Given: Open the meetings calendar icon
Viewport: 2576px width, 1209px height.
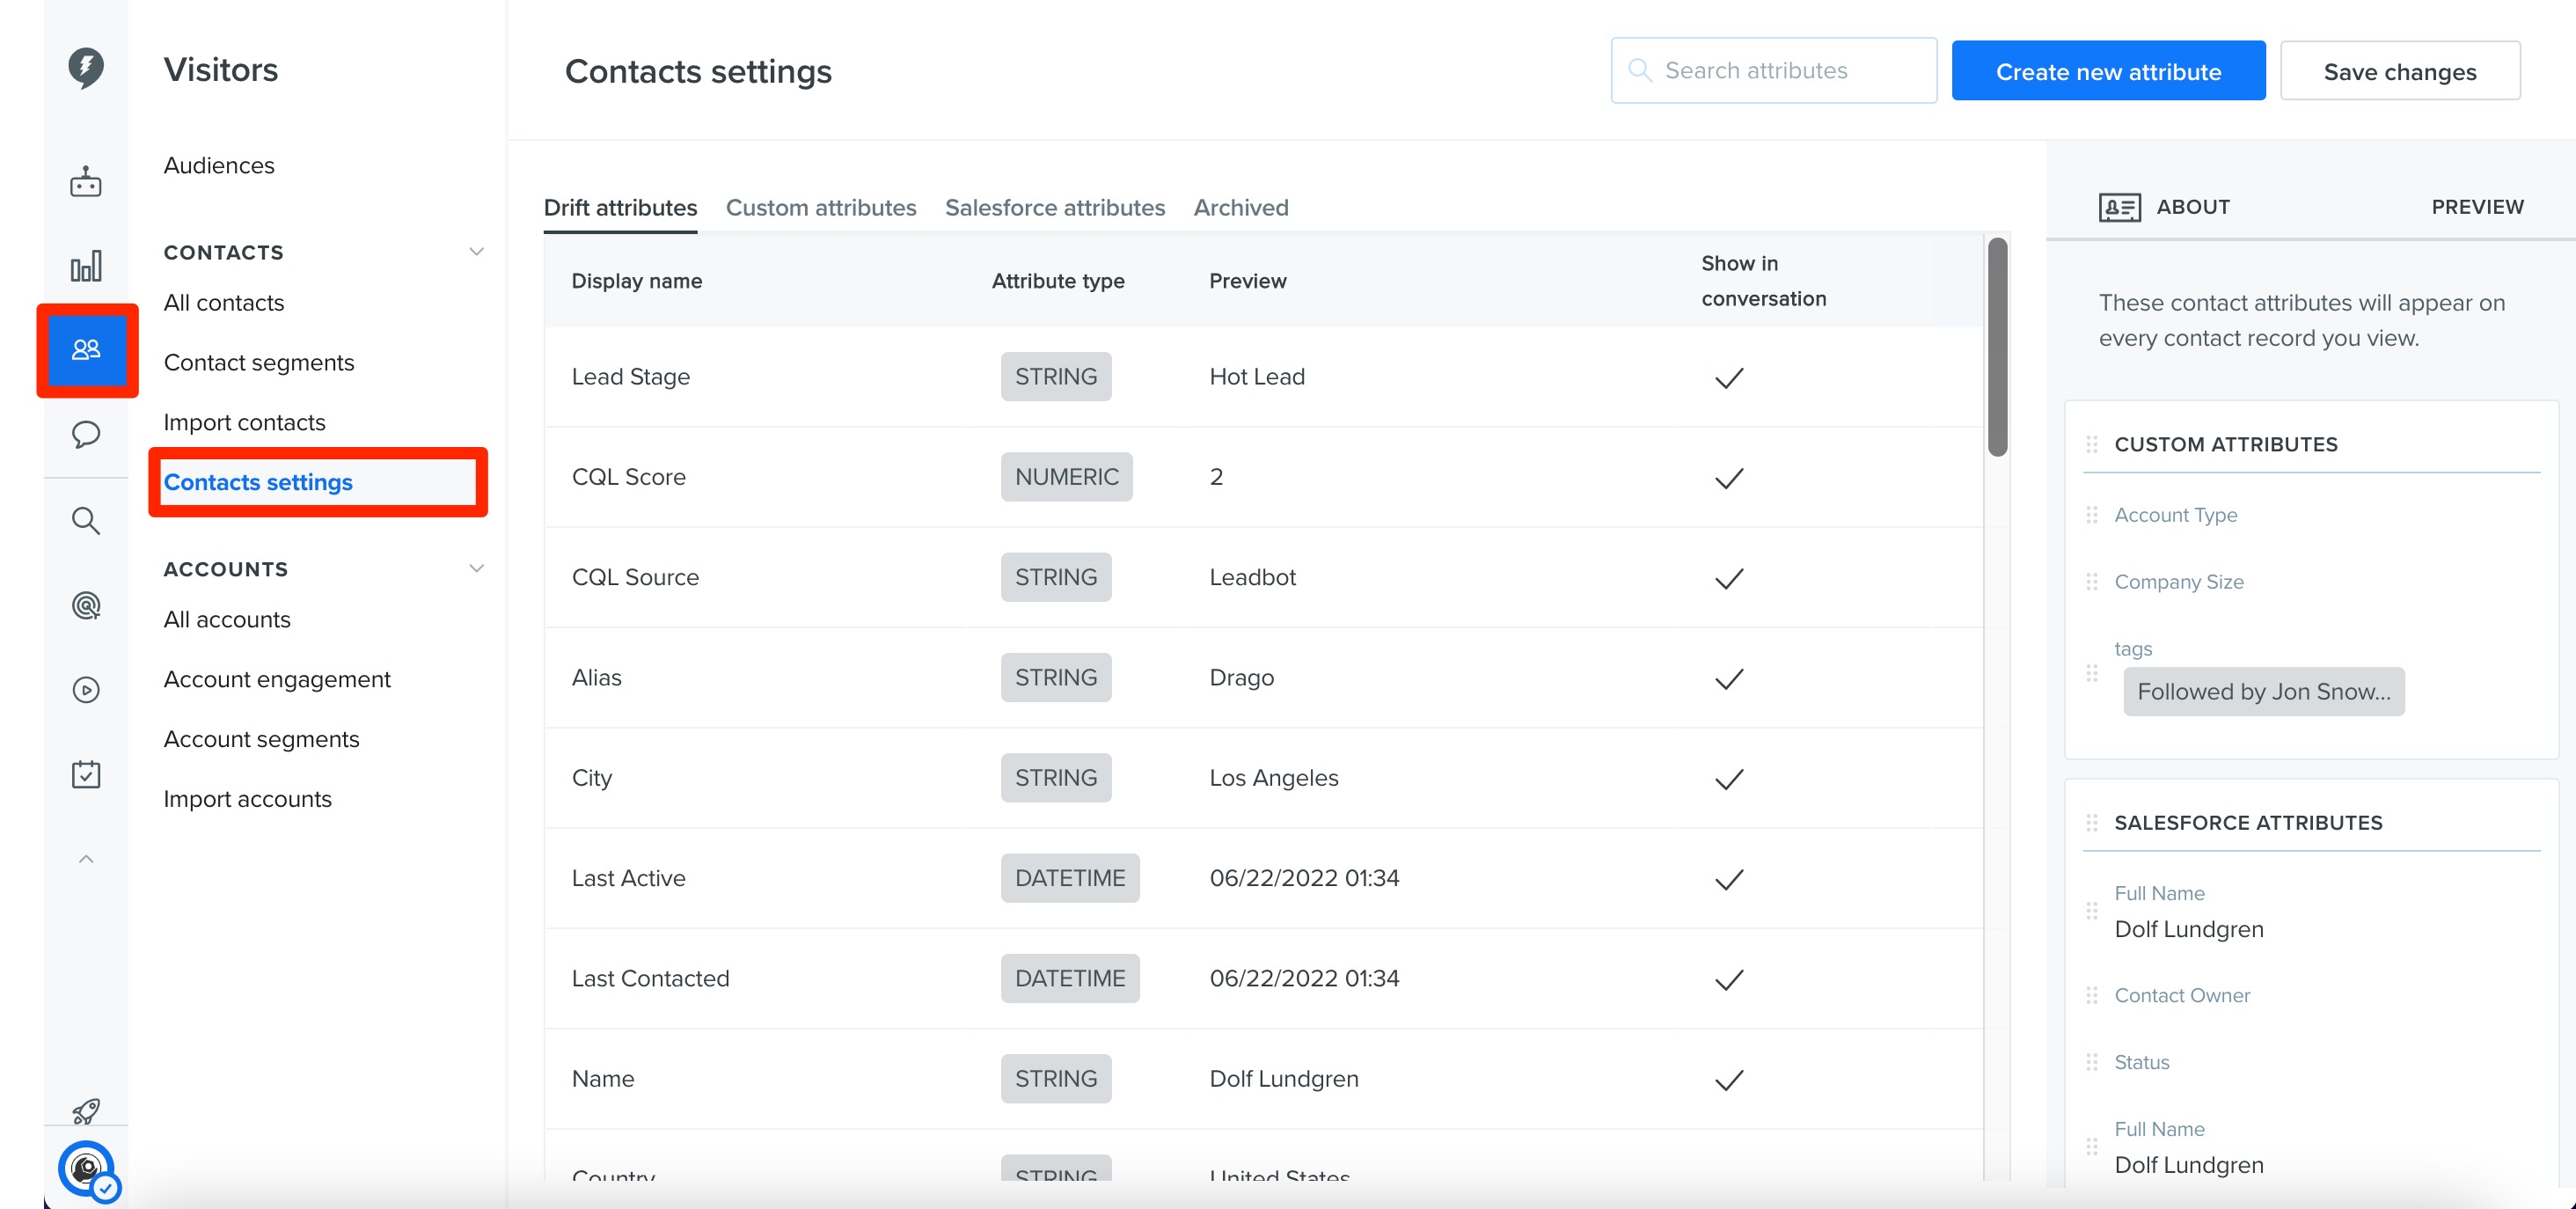Looking at the screenshot, I should 86,774.
